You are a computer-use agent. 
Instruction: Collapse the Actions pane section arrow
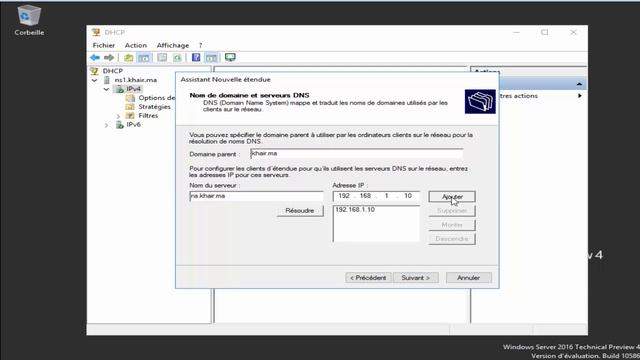pos(579,84)
